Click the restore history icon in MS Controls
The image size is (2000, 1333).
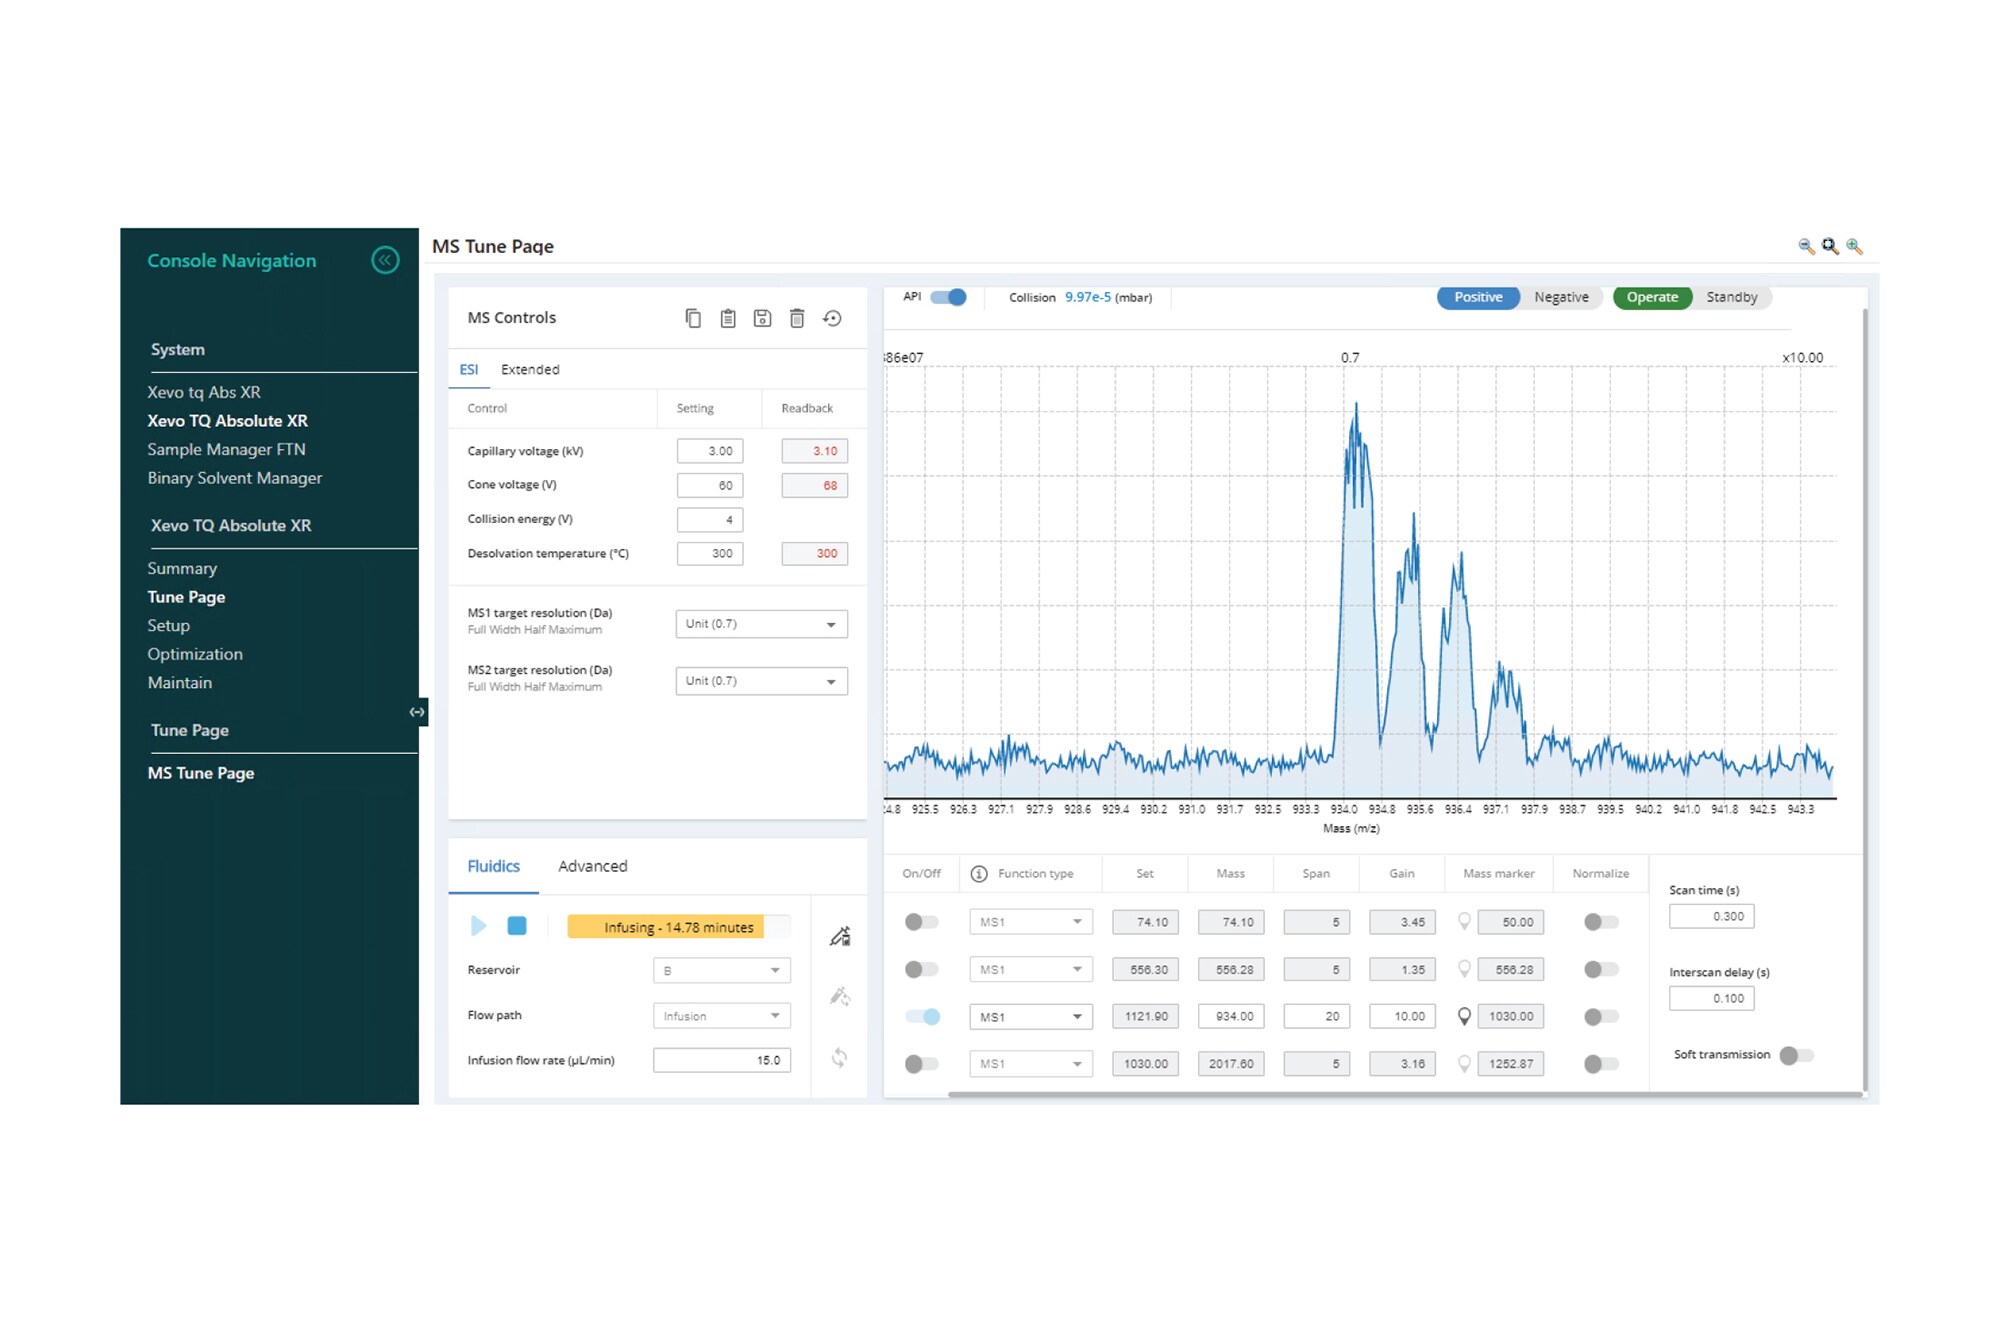(x=833, y=318)
